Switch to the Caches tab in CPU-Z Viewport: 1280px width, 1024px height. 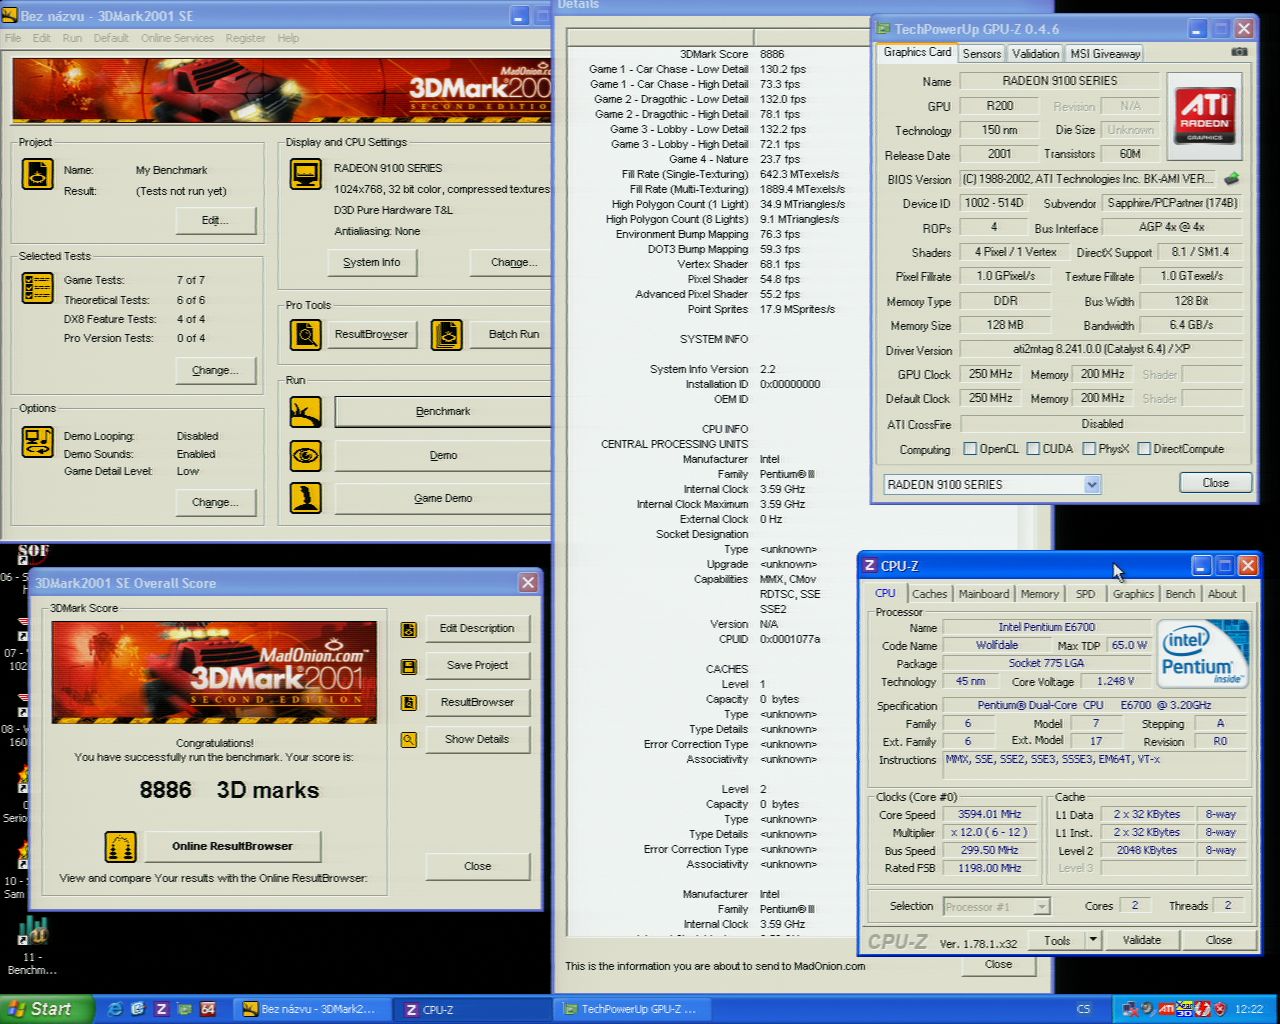(929, 594)
